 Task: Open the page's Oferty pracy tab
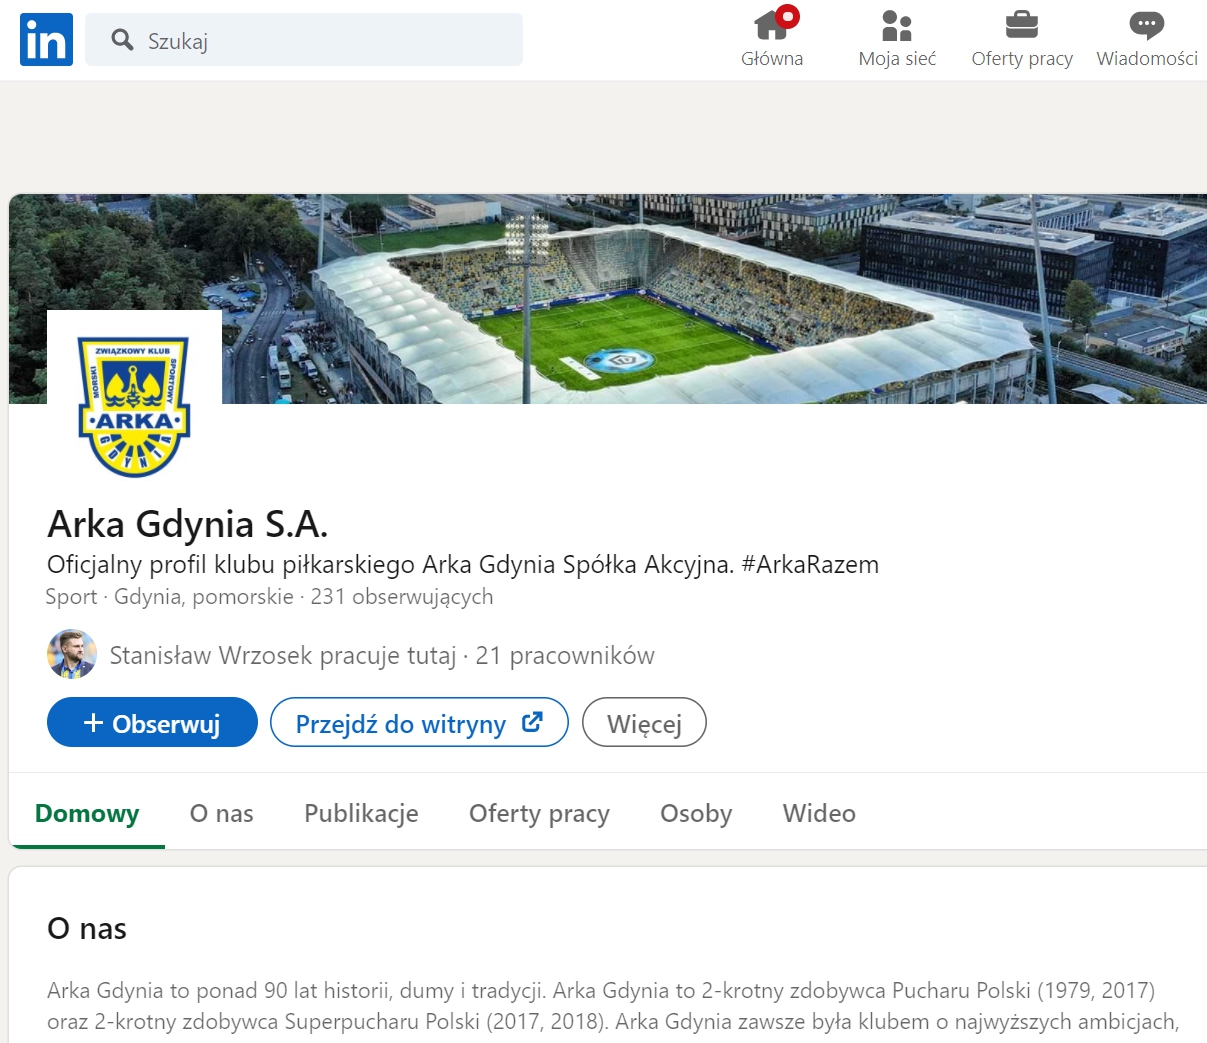(539, 813)
